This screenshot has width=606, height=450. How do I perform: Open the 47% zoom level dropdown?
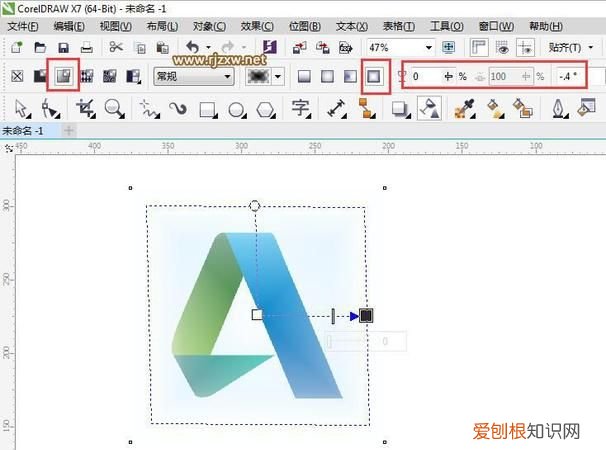point(428,47)
